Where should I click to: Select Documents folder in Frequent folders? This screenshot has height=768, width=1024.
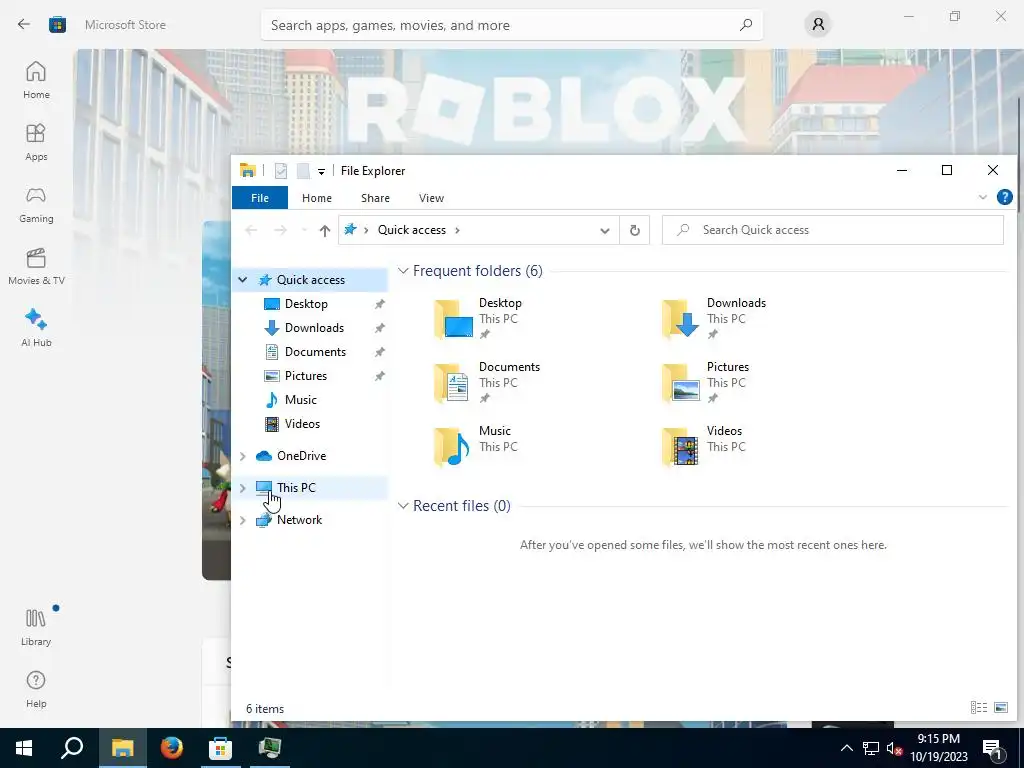pyautogui.click(x=487, y=382)
